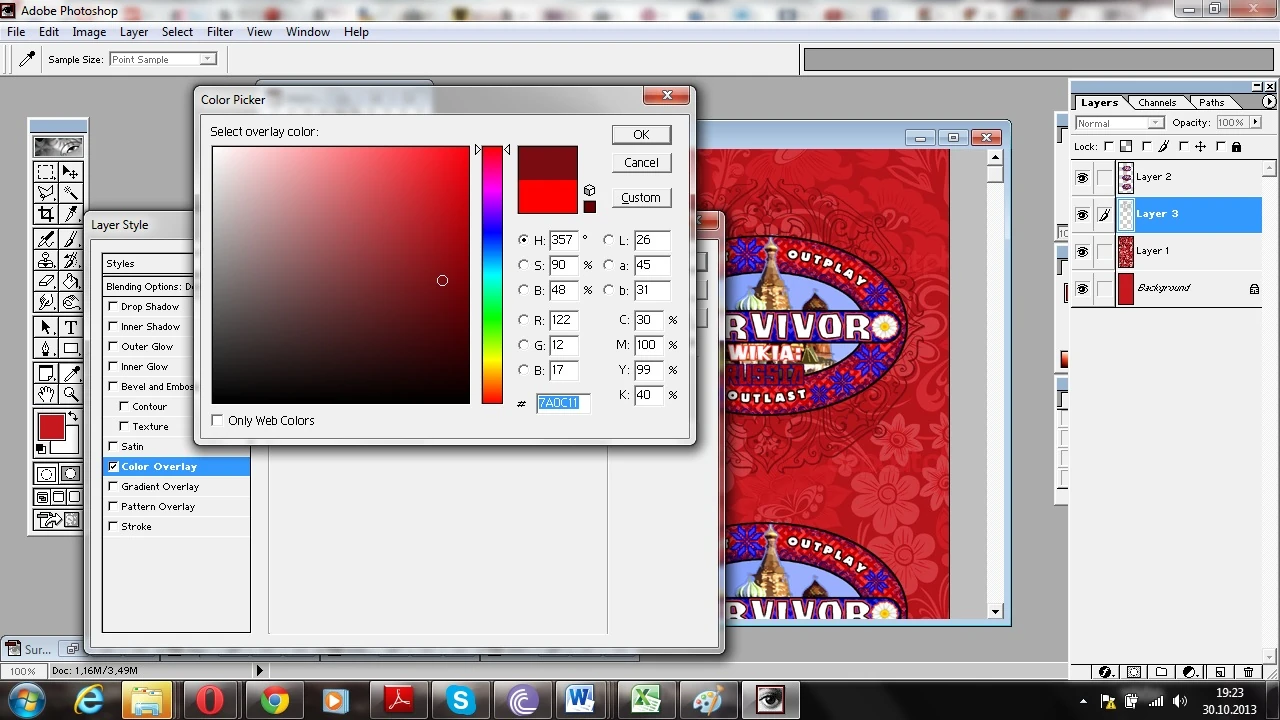
Task: Click the previous color swatch in picker
Action: tap(547, 197)
